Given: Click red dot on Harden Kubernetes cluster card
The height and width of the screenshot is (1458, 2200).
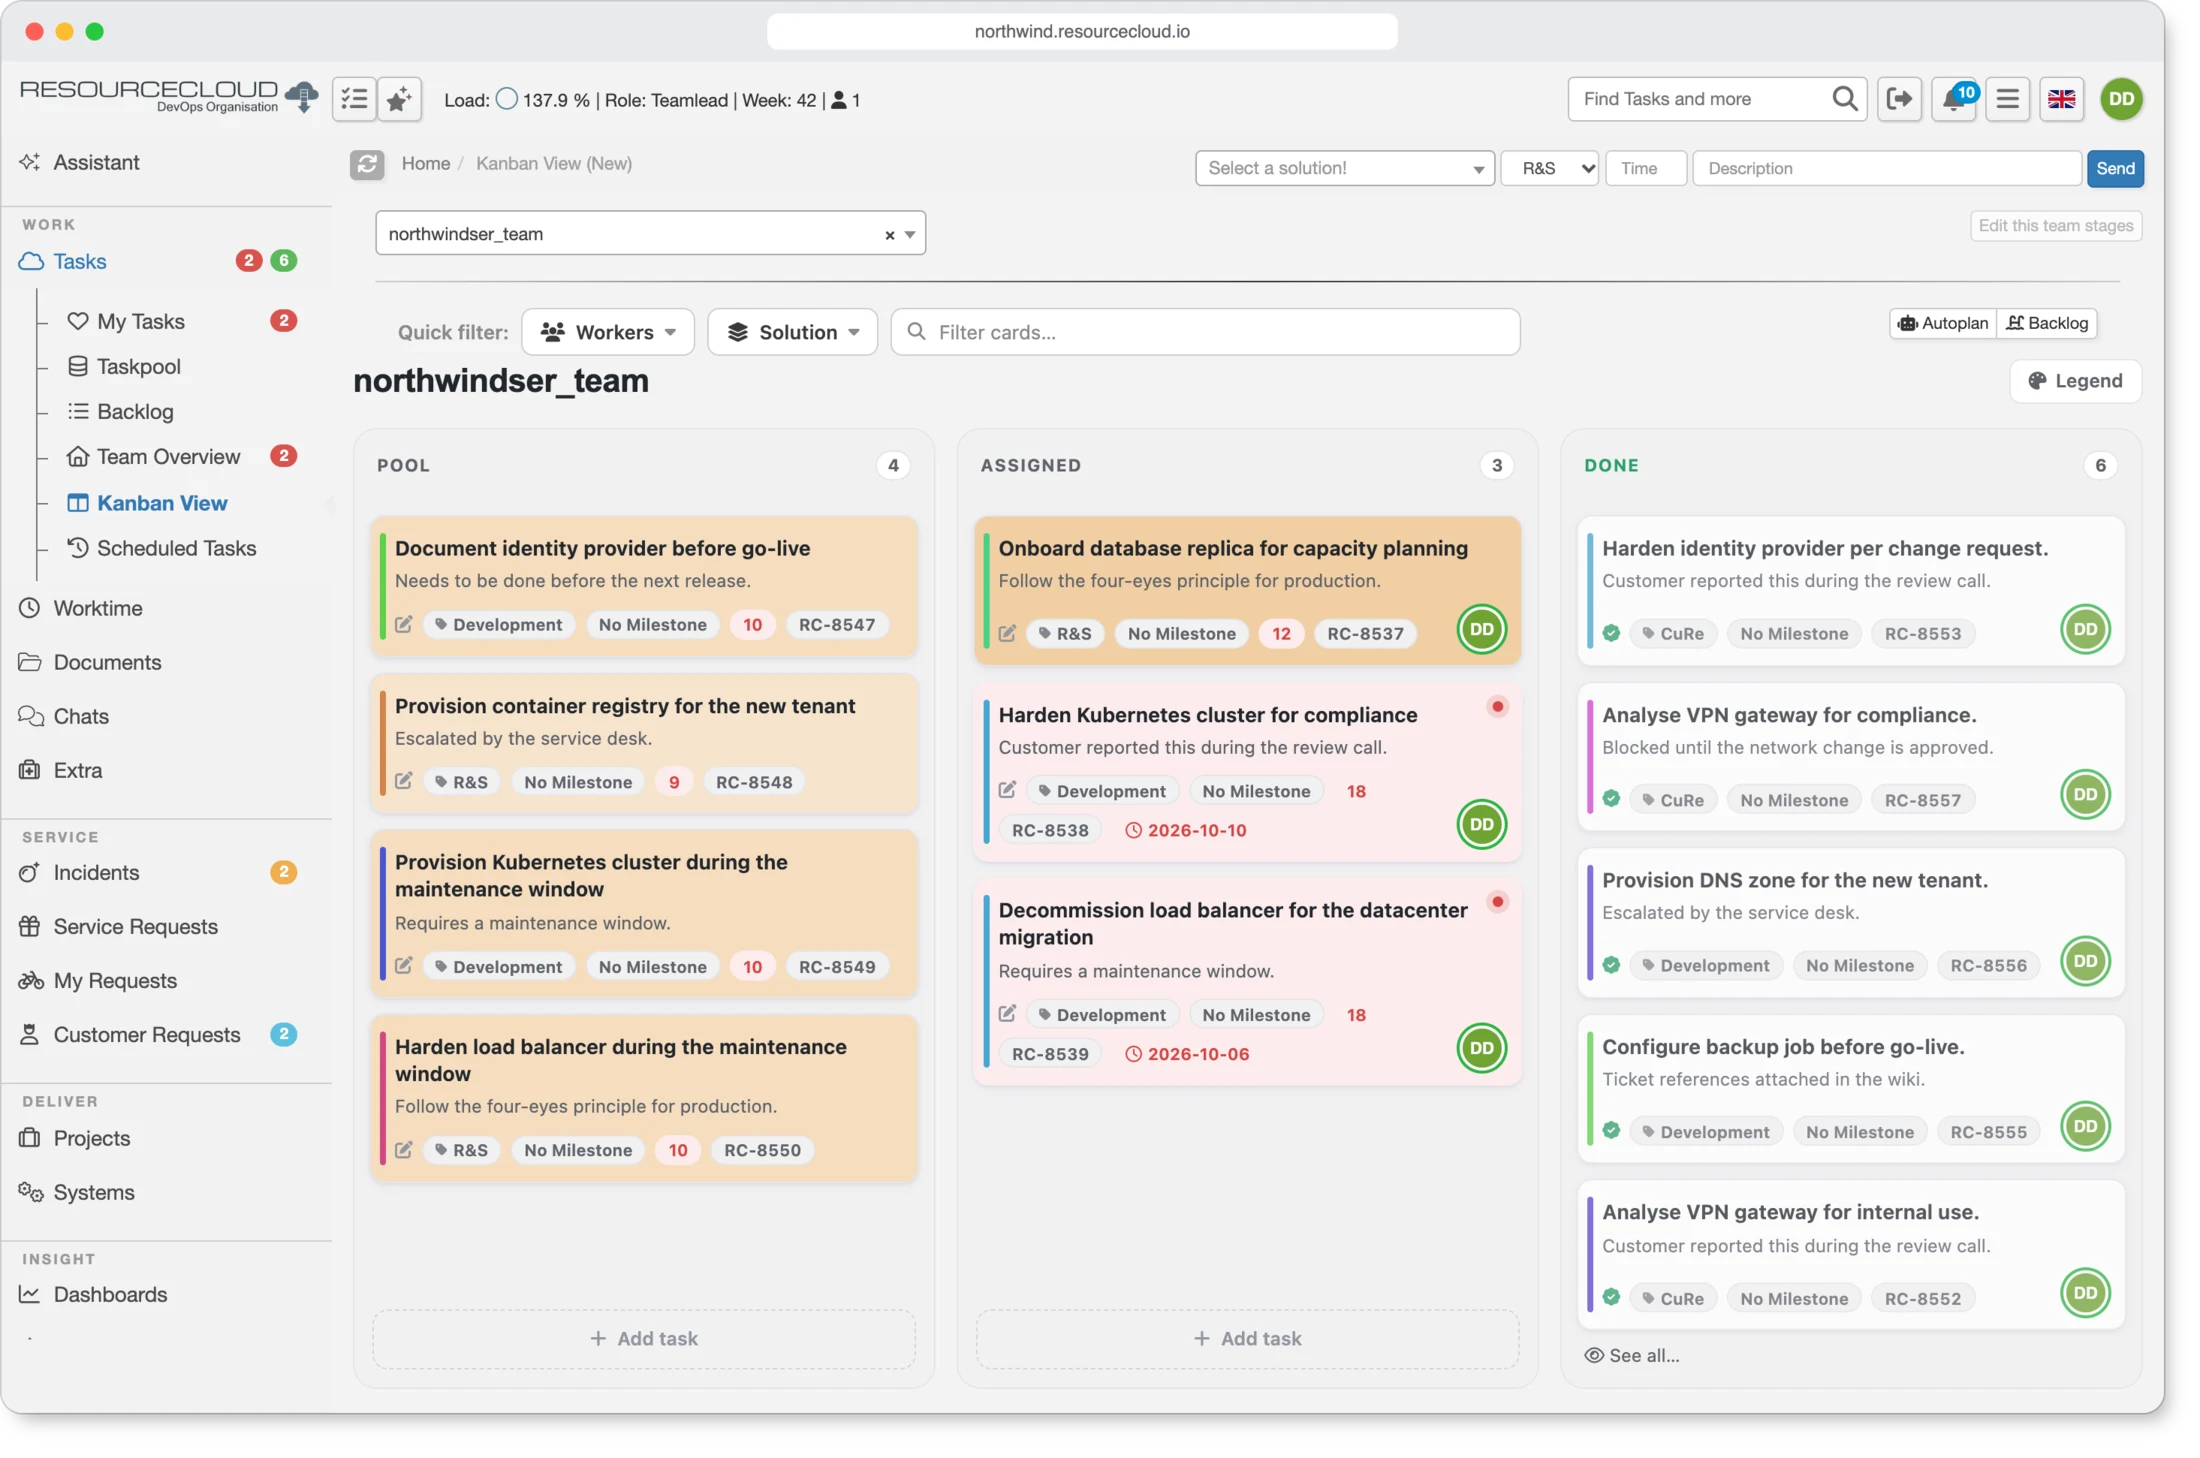Looking at the screenshot, I should click(1497, 707).
